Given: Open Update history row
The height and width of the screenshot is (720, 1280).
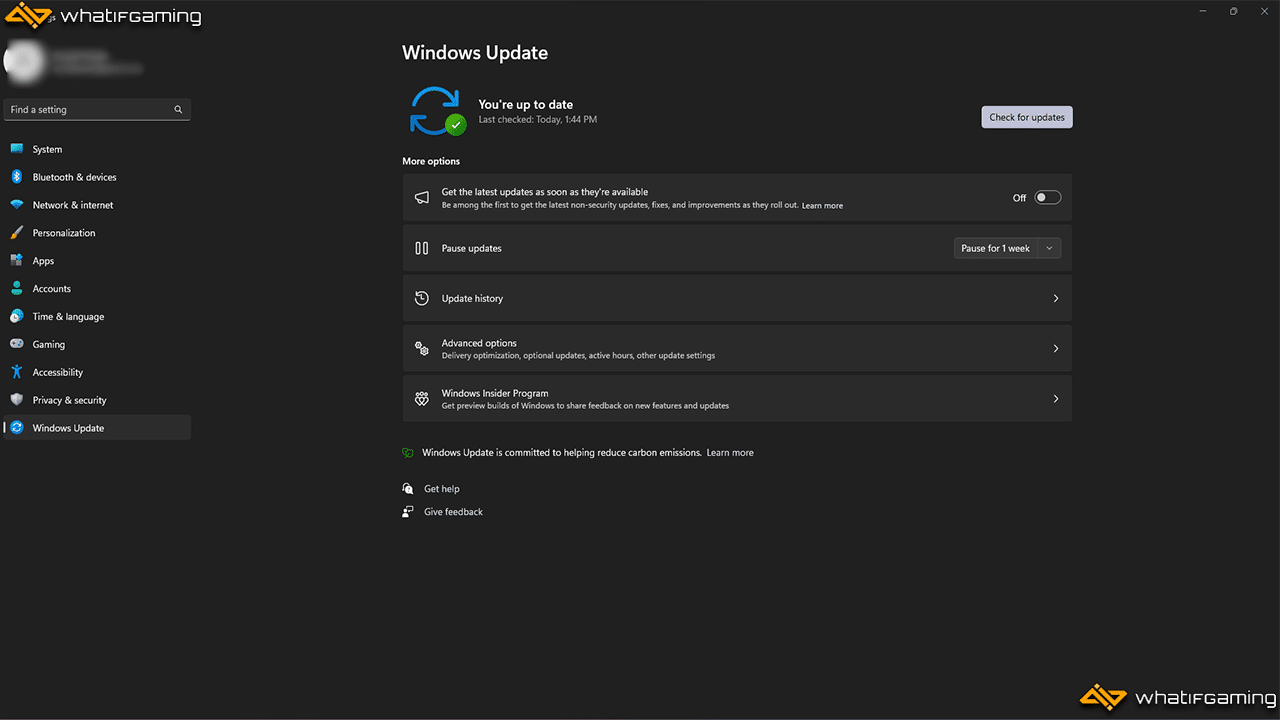Looking at the screenshot, I should (737, 298).
